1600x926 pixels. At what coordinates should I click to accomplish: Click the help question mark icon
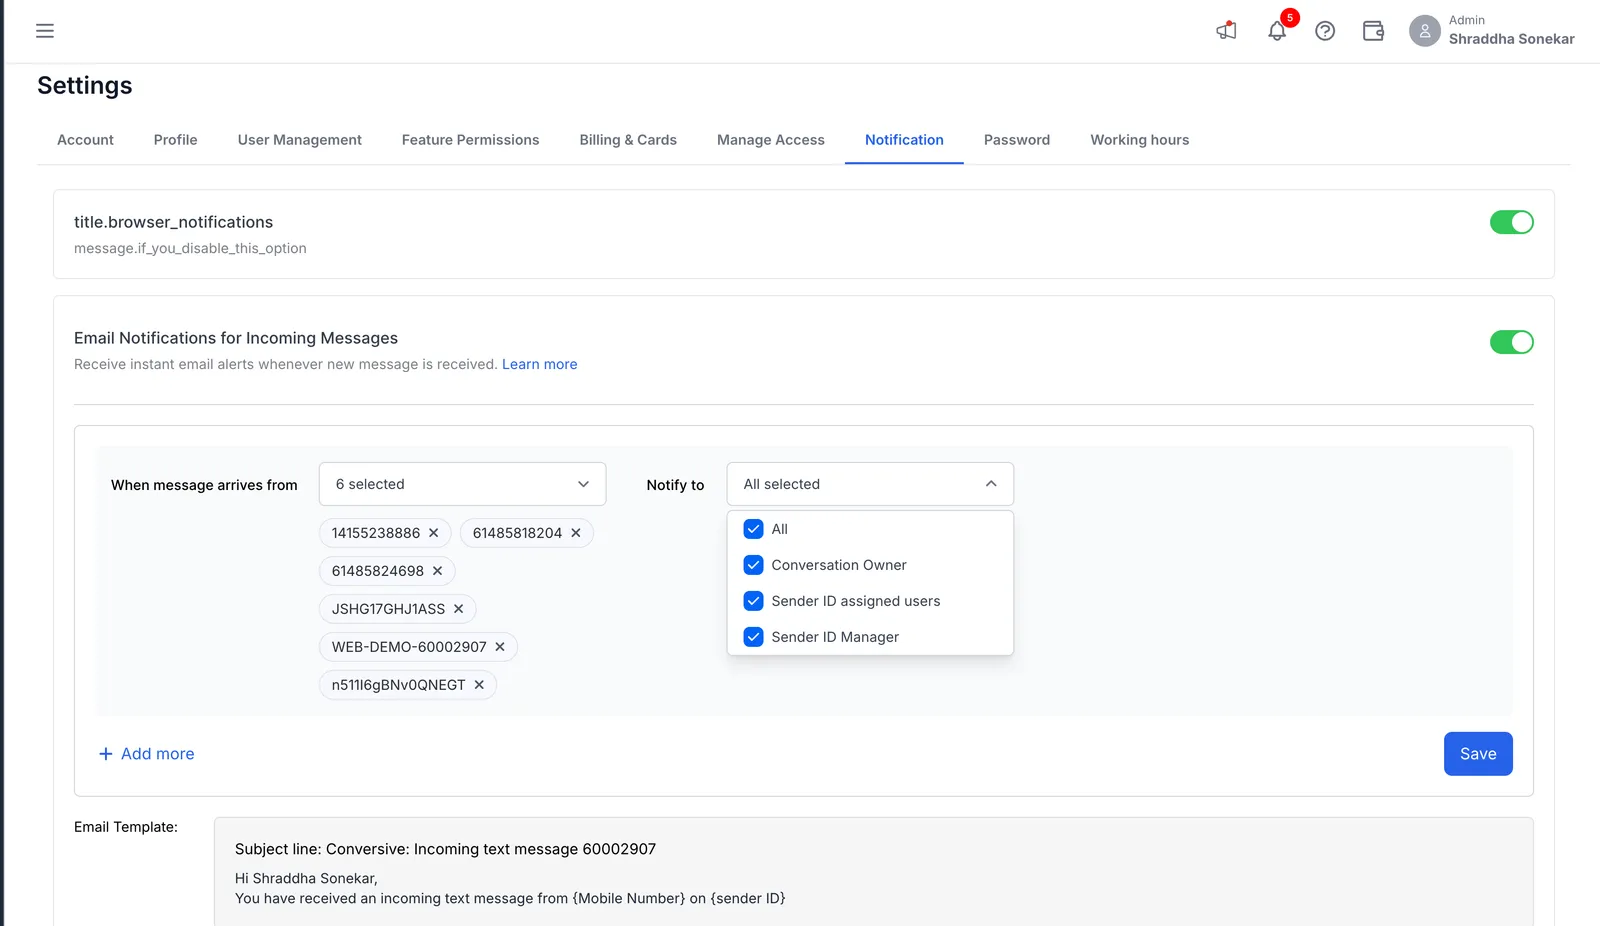point(1325,31)
